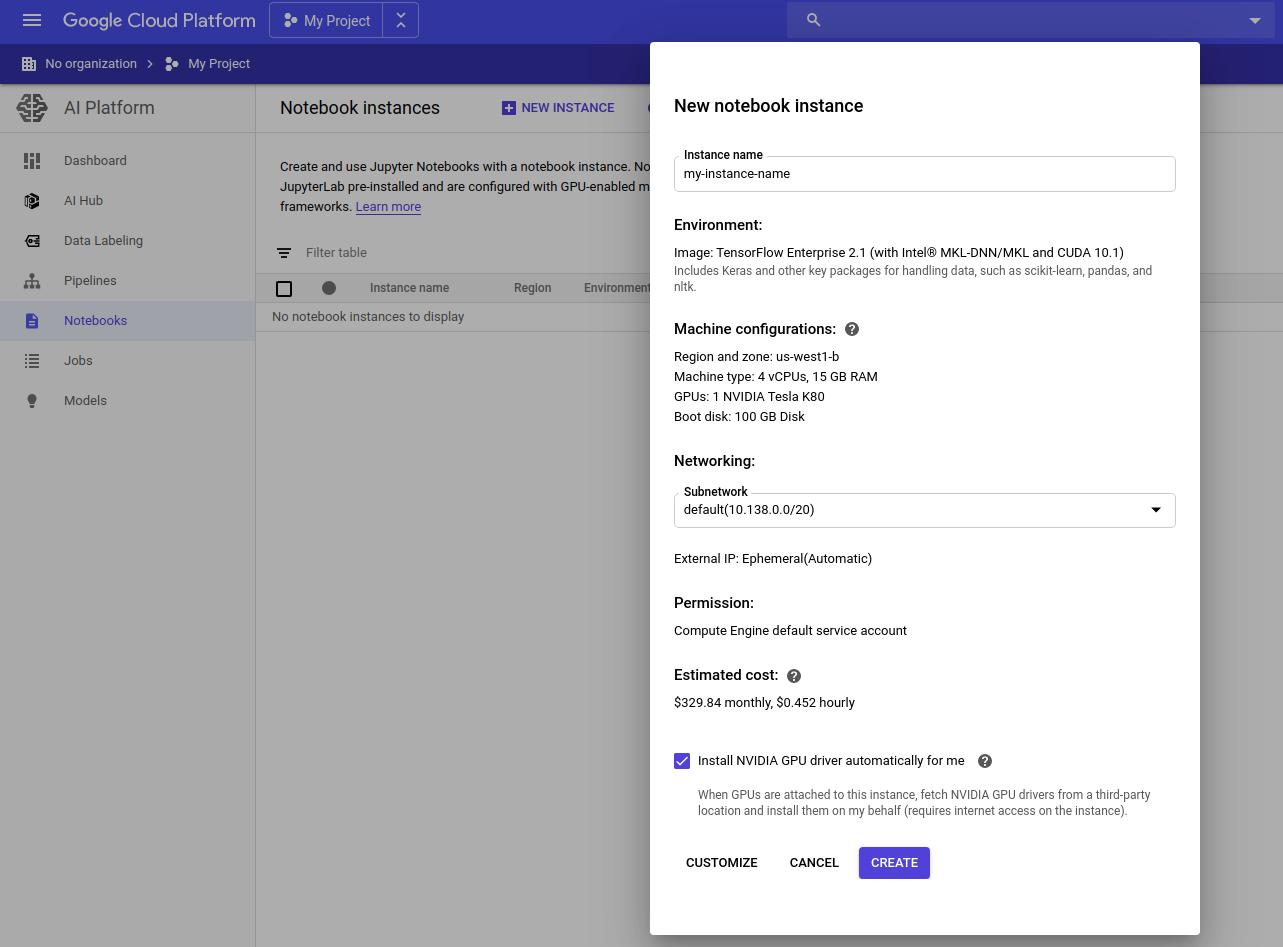Click the filter table icon
The width and height of the screenshot is (1283, 947).
284,253
